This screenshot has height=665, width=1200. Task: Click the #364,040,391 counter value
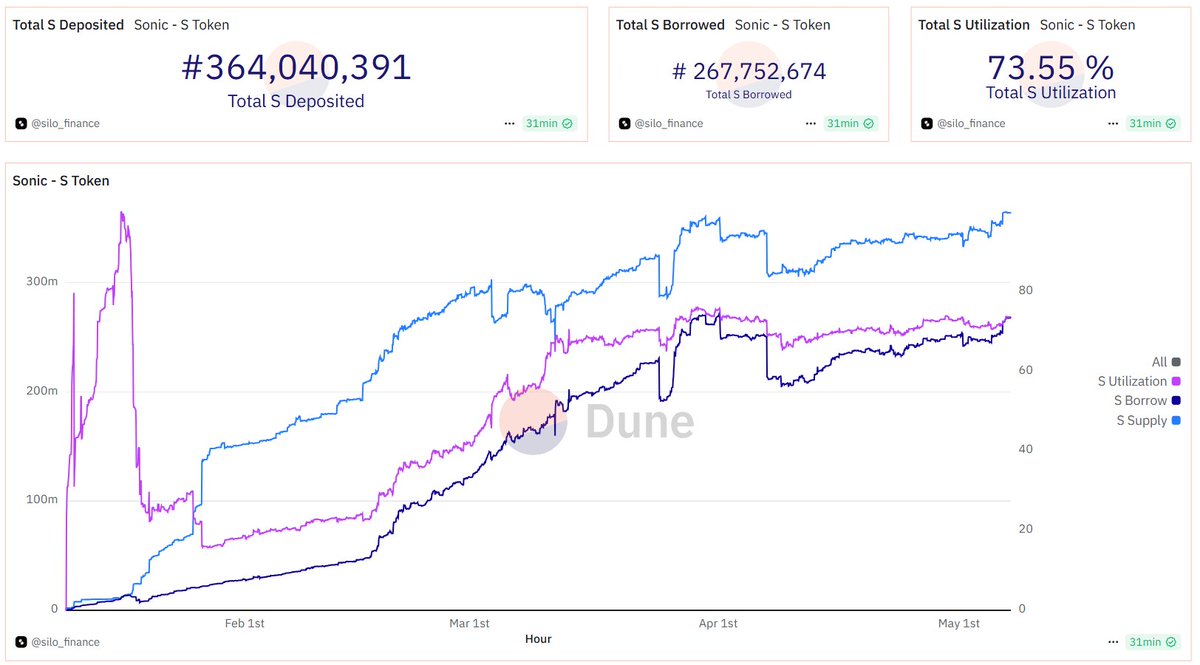coord(296,68)
